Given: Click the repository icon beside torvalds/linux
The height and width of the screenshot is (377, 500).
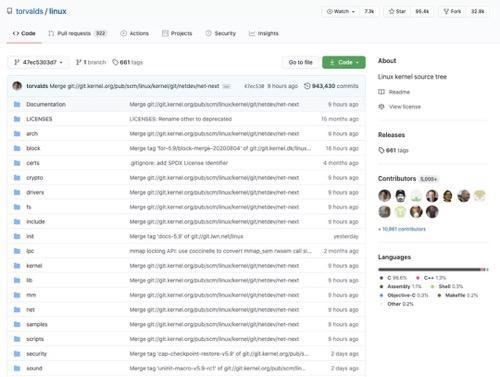Looking at the screenshot, I should (x=10, y=11).
